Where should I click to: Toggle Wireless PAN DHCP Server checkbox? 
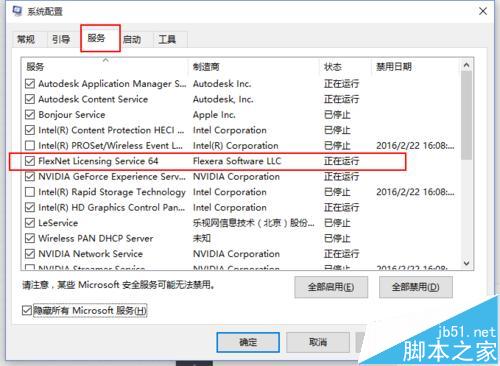tap(30, 238)
